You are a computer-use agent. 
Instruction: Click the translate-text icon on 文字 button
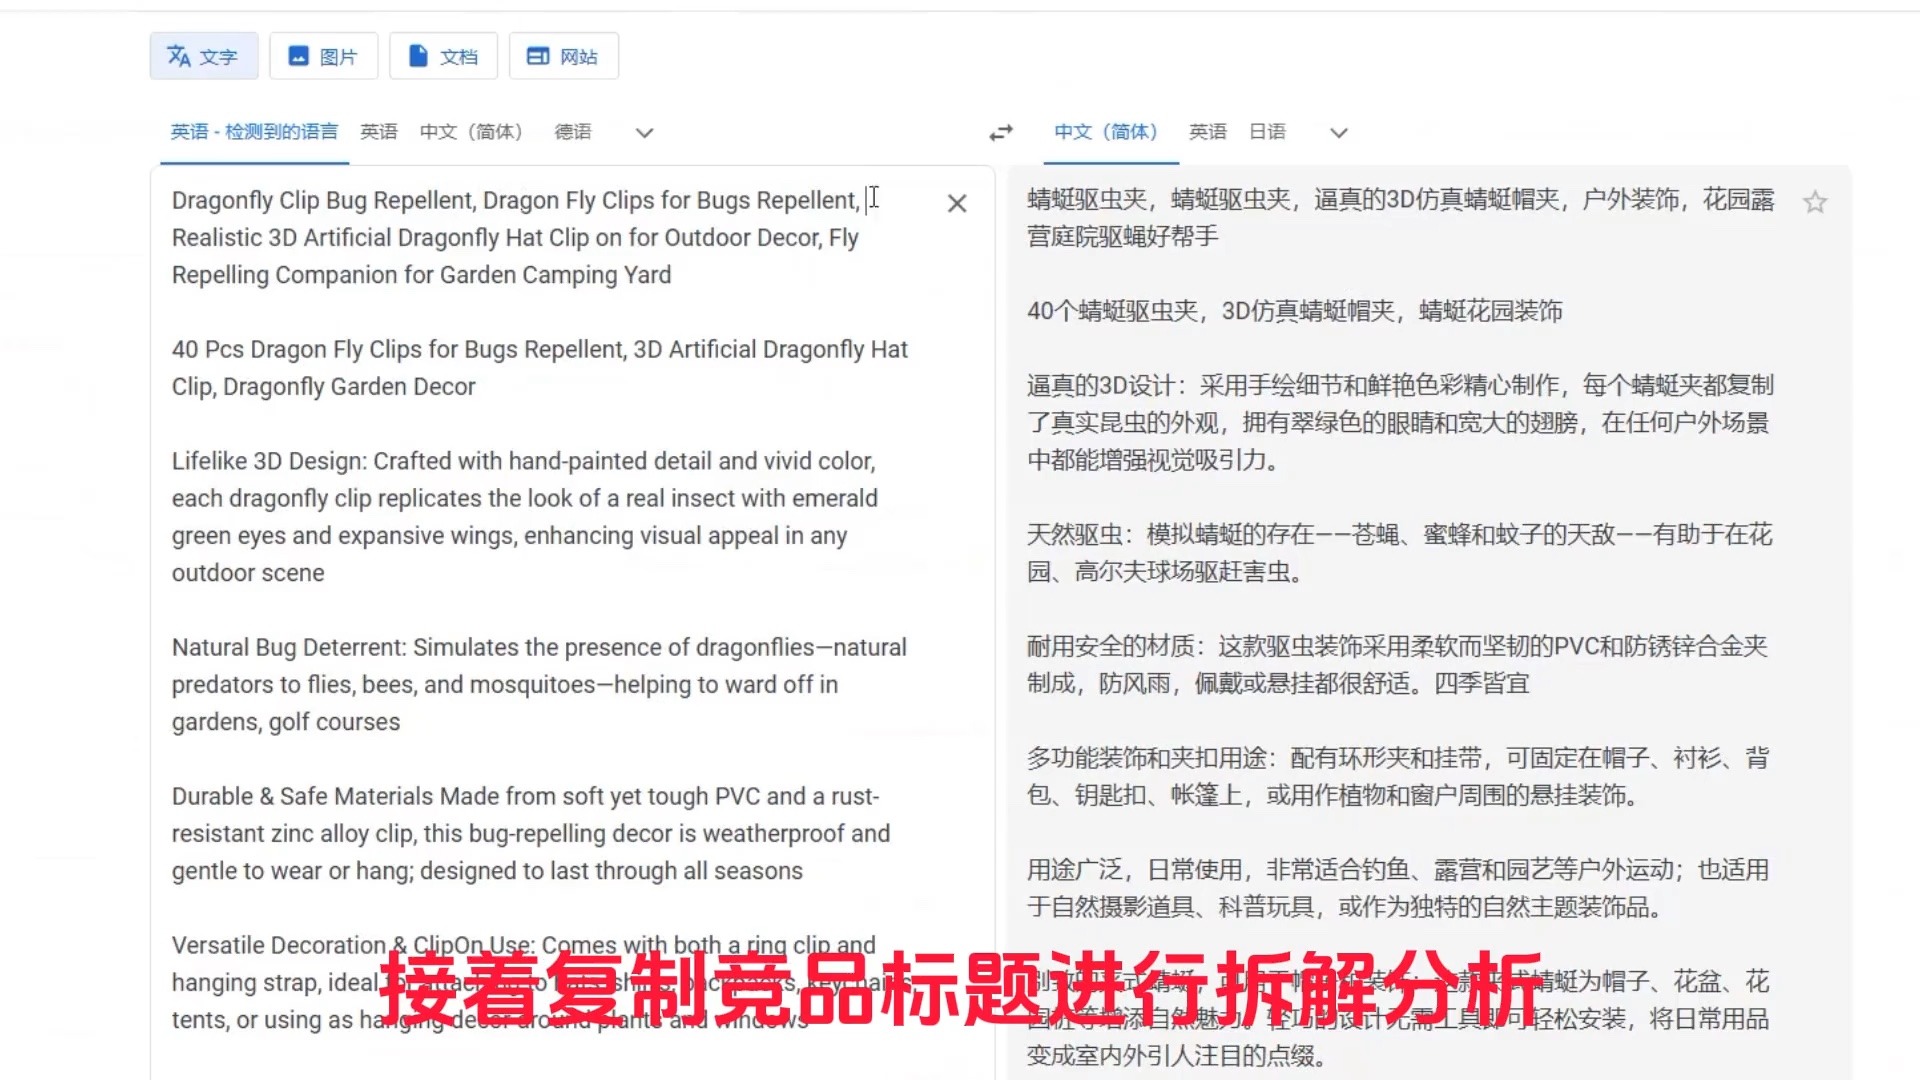pyautogui.click(x=179, y=56)
